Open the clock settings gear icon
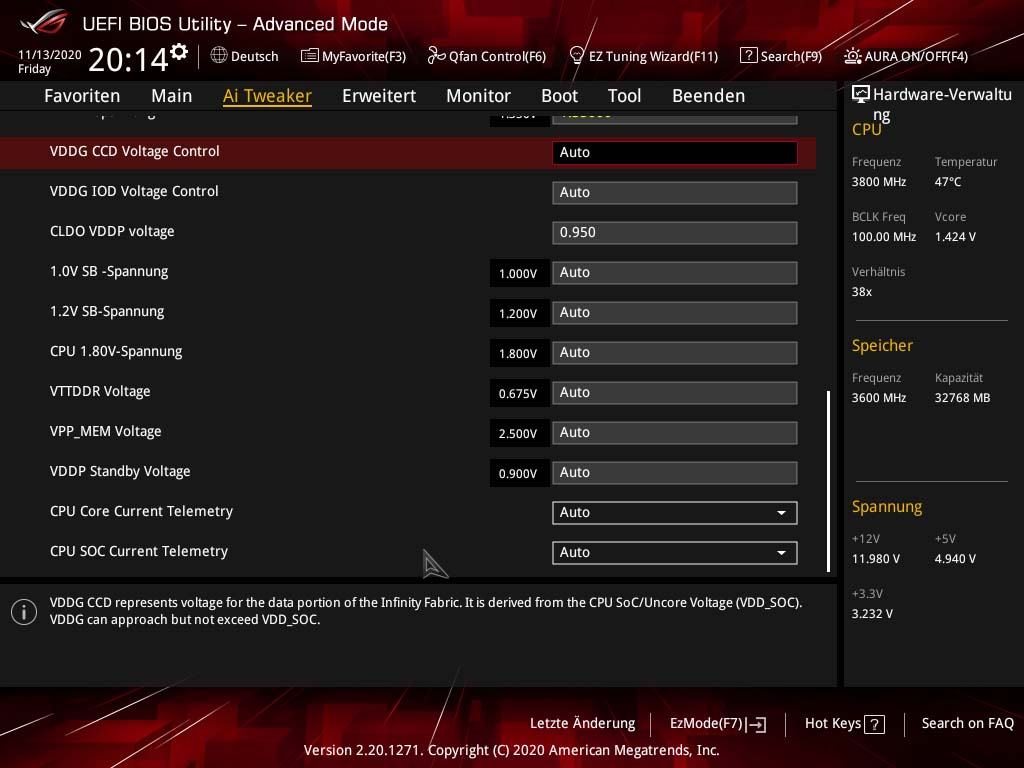 [179, 52]
